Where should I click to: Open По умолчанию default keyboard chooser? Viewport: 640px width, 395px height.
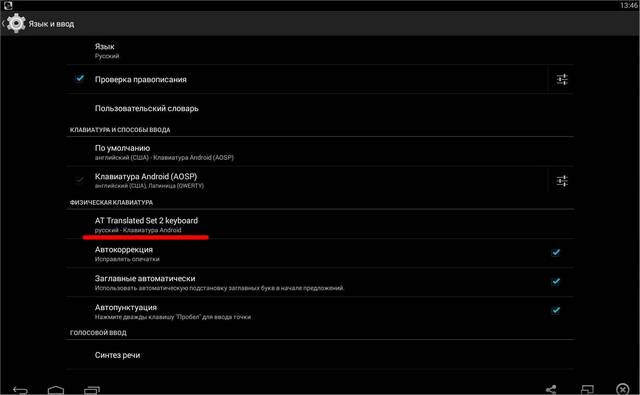pos(320,152)
